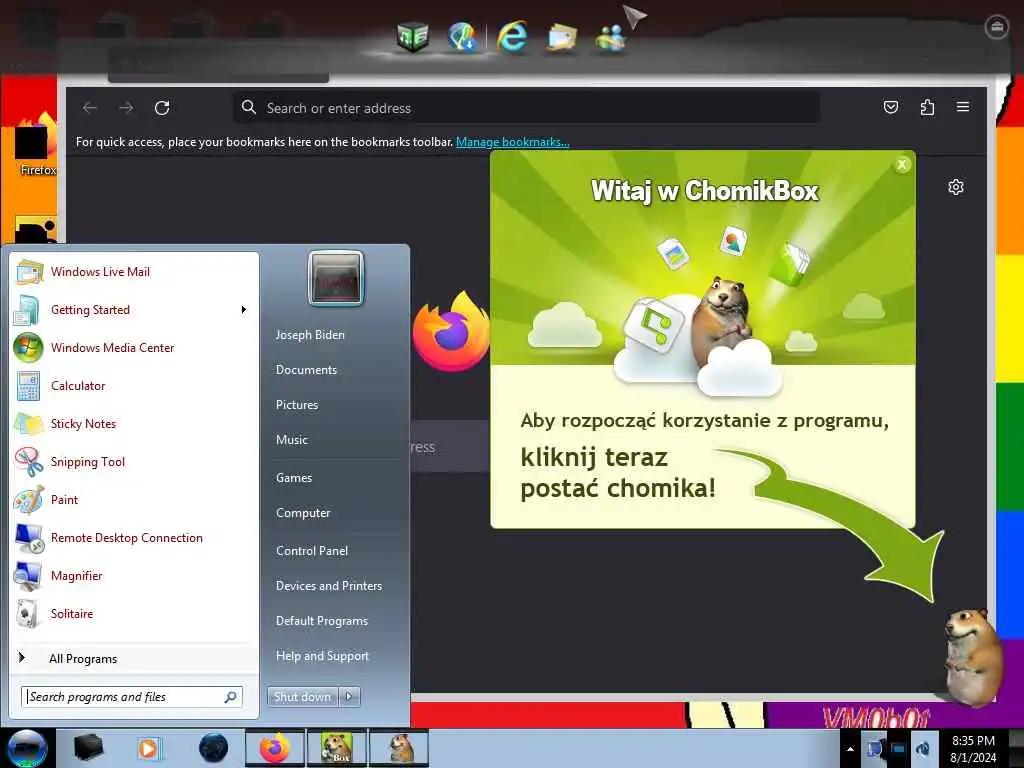Open Control Panel
Image resolution: width=1024 pixels, height=768 pixels.
pyautogui.click(x=312, y=551)
